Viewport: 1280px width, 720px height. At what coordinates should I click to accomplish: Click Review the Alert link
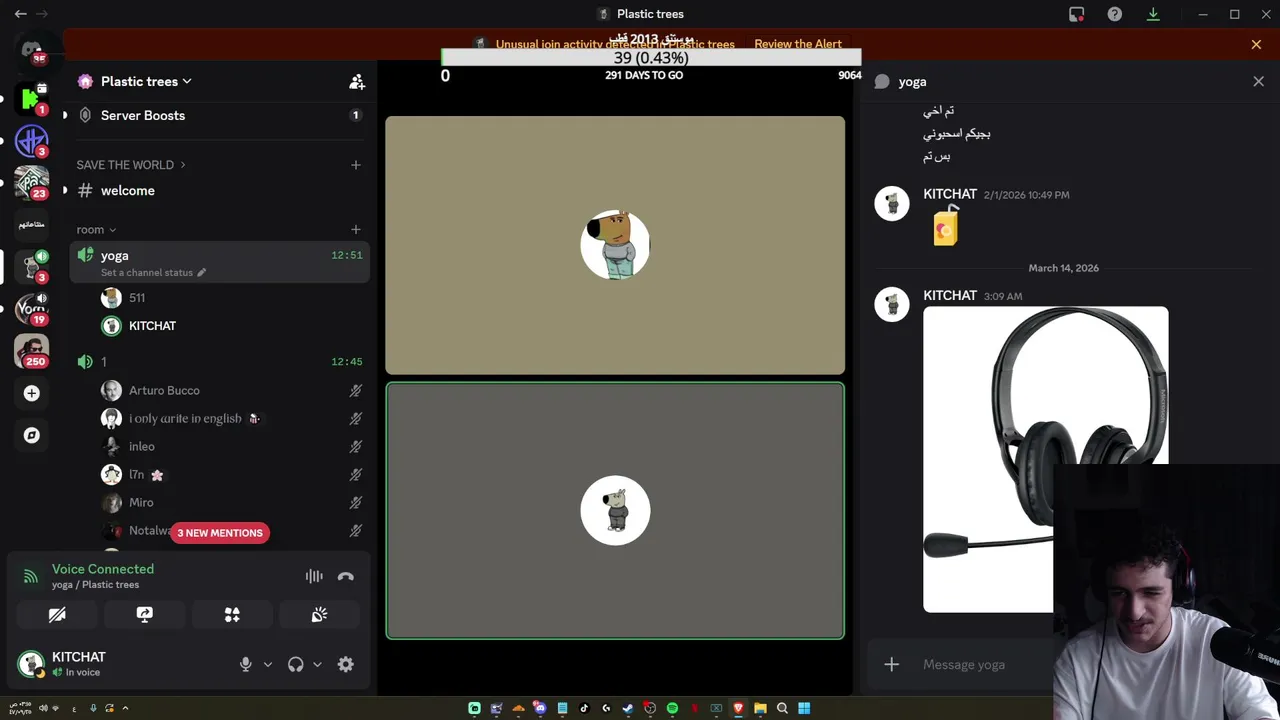(x=798, y=44)
